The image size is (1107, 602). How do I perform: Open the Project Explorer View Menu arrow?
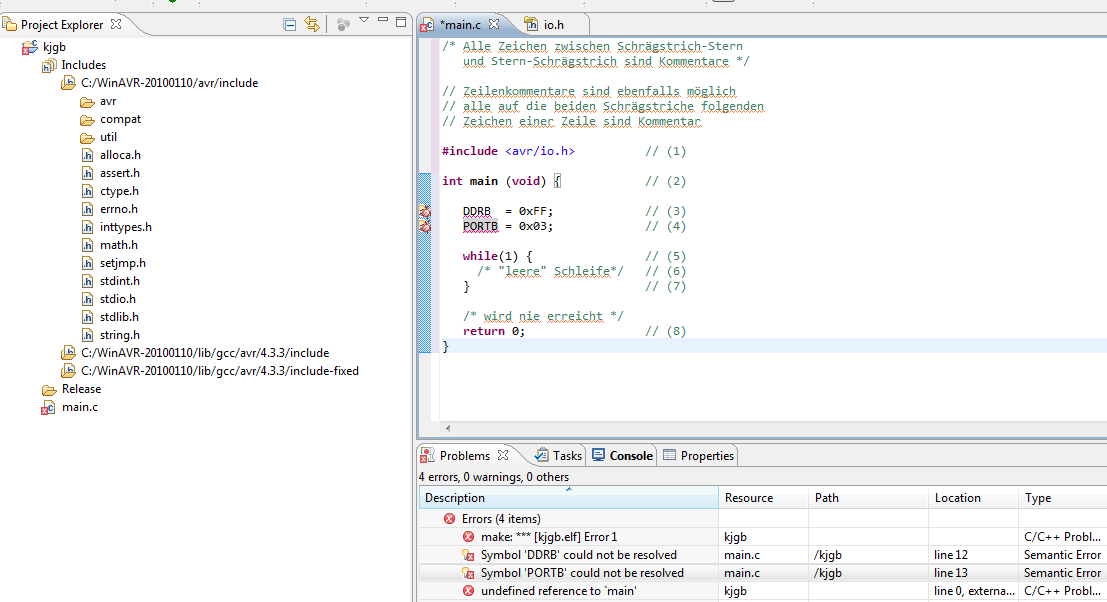pyautogui.click(x=364, y=22)
